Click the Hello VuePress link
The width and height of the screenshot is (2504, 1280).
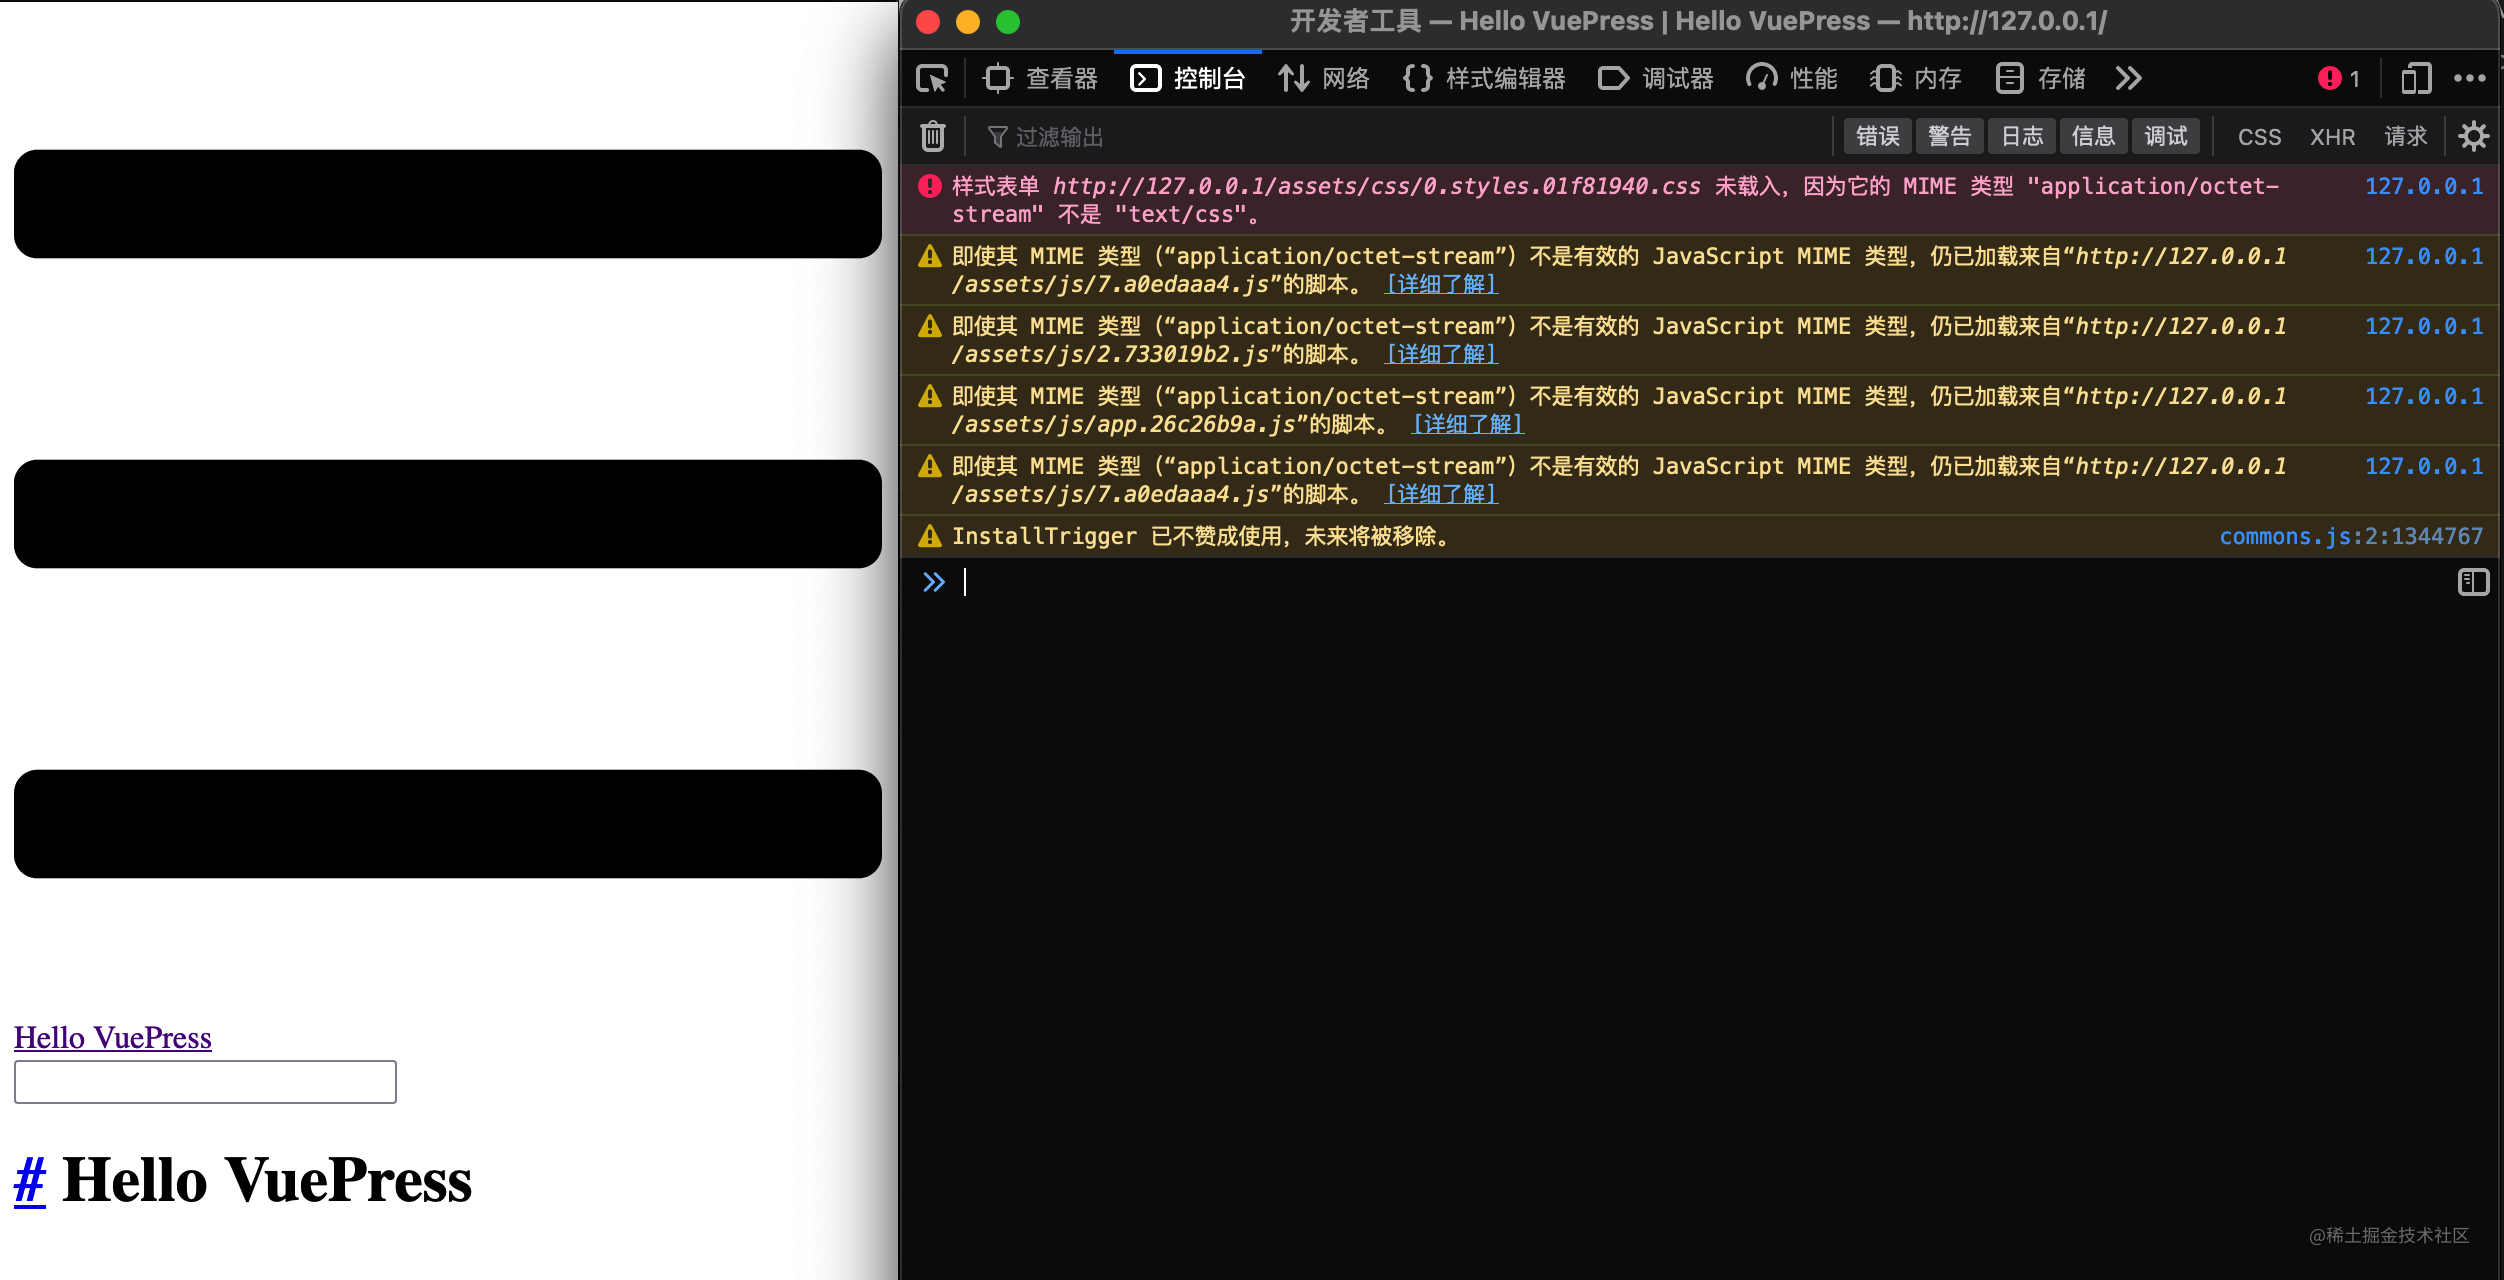tap(112, 1038)
